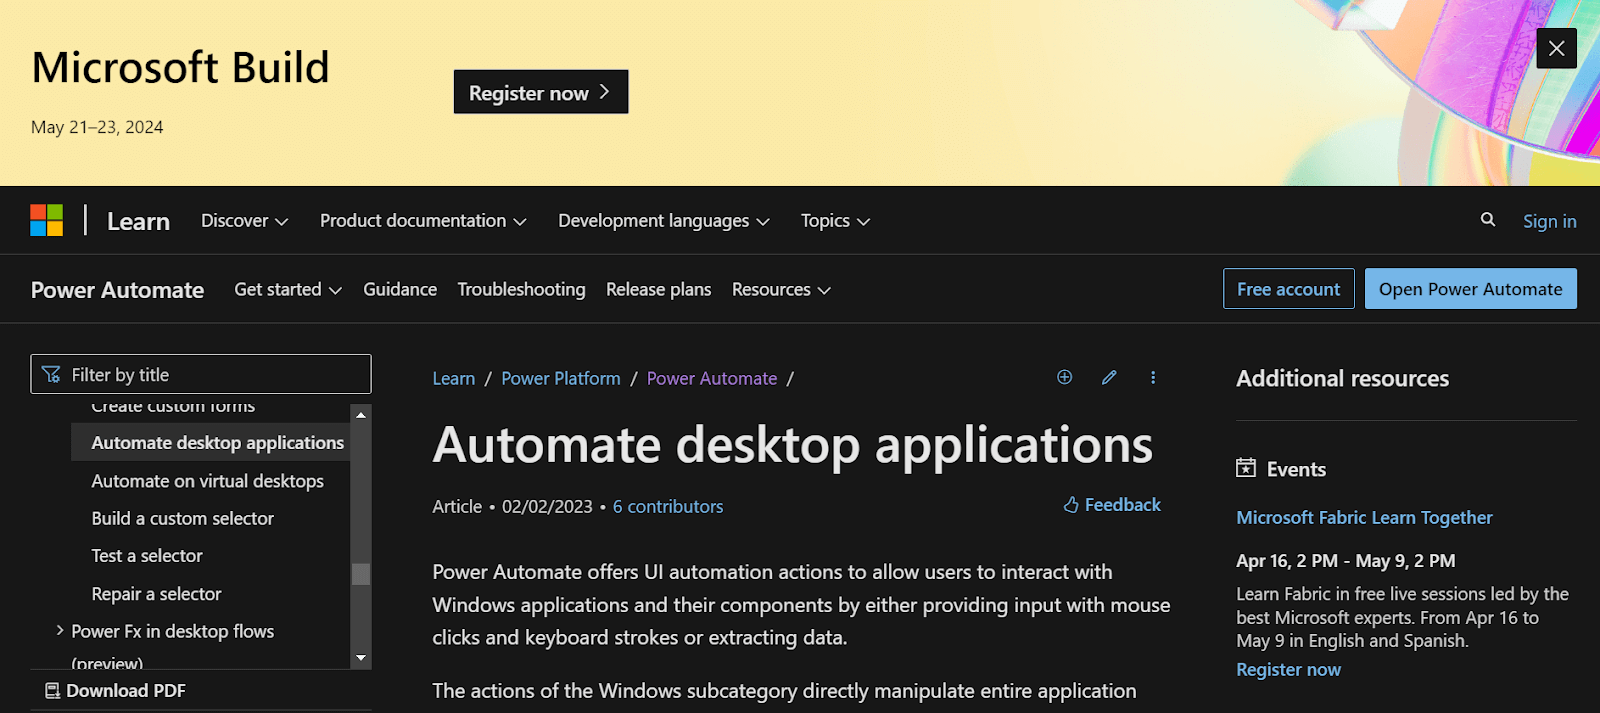Open the Microsoft logo homepage
1600x713 pixels.
click(x=47, y=220)
